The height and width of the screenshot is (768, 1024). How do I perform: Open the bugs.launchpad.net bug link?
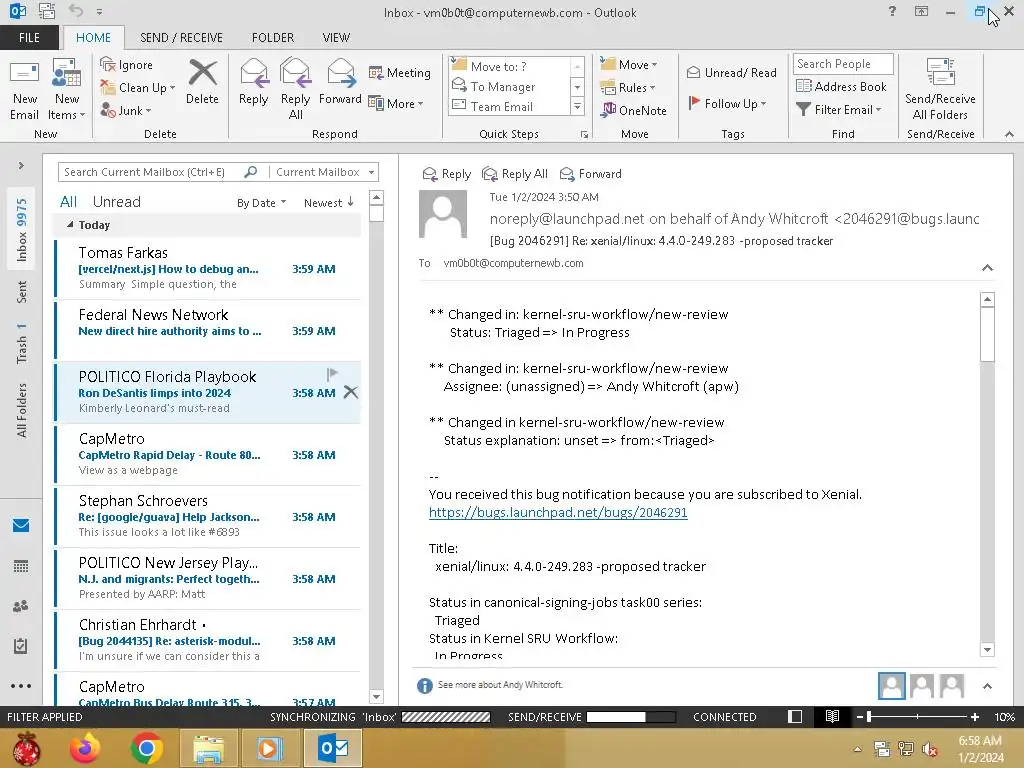click(558, 512)
